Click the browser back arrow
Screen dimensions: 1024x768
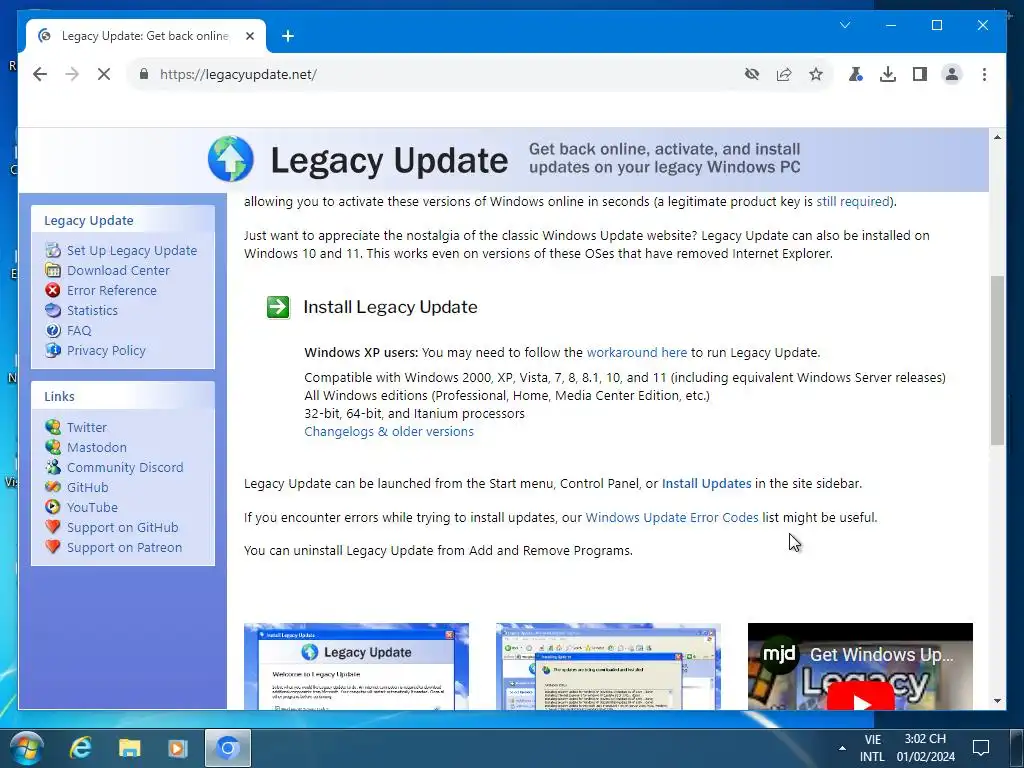click(40, 74)
